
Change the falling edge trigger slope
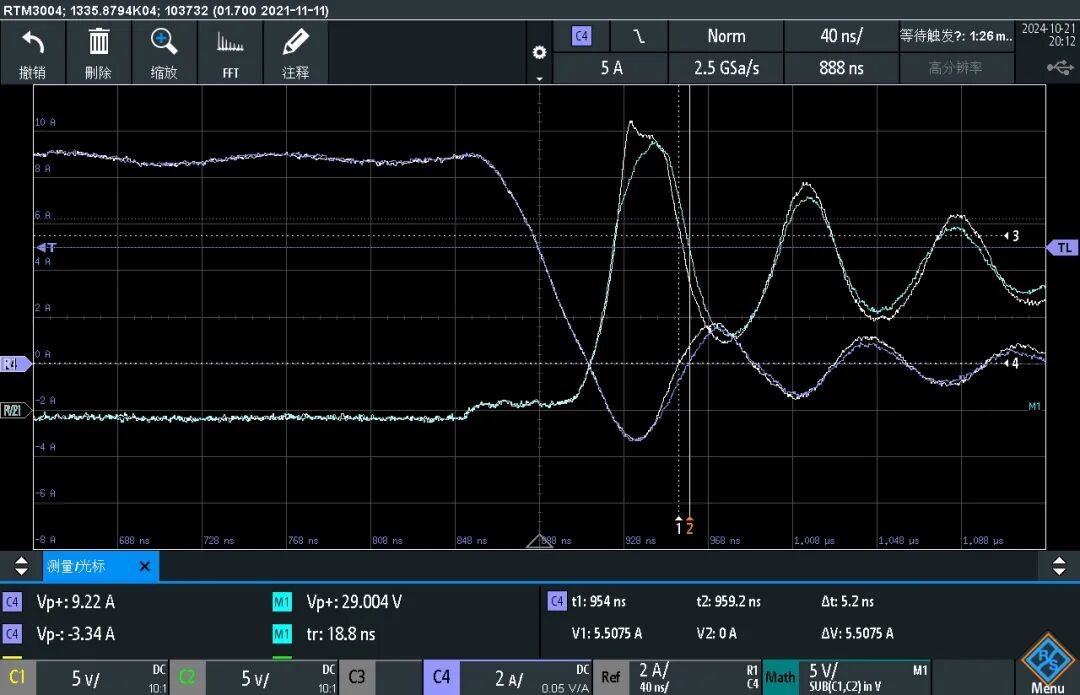638,36
